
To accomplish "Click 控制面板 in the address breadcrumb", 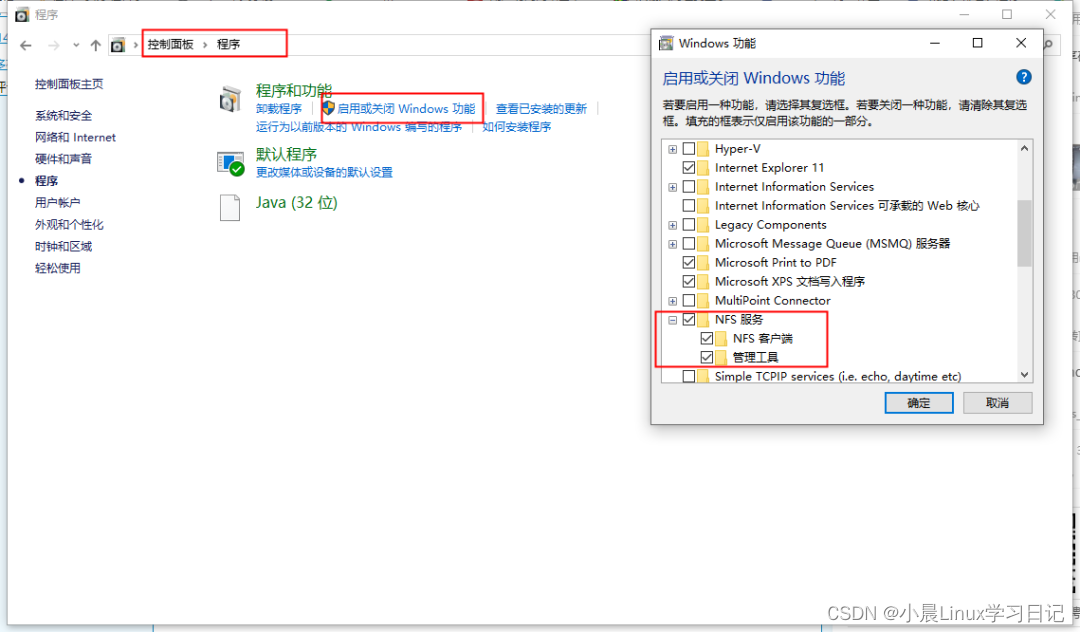I will pyautogui.click(x=170, y=45).
